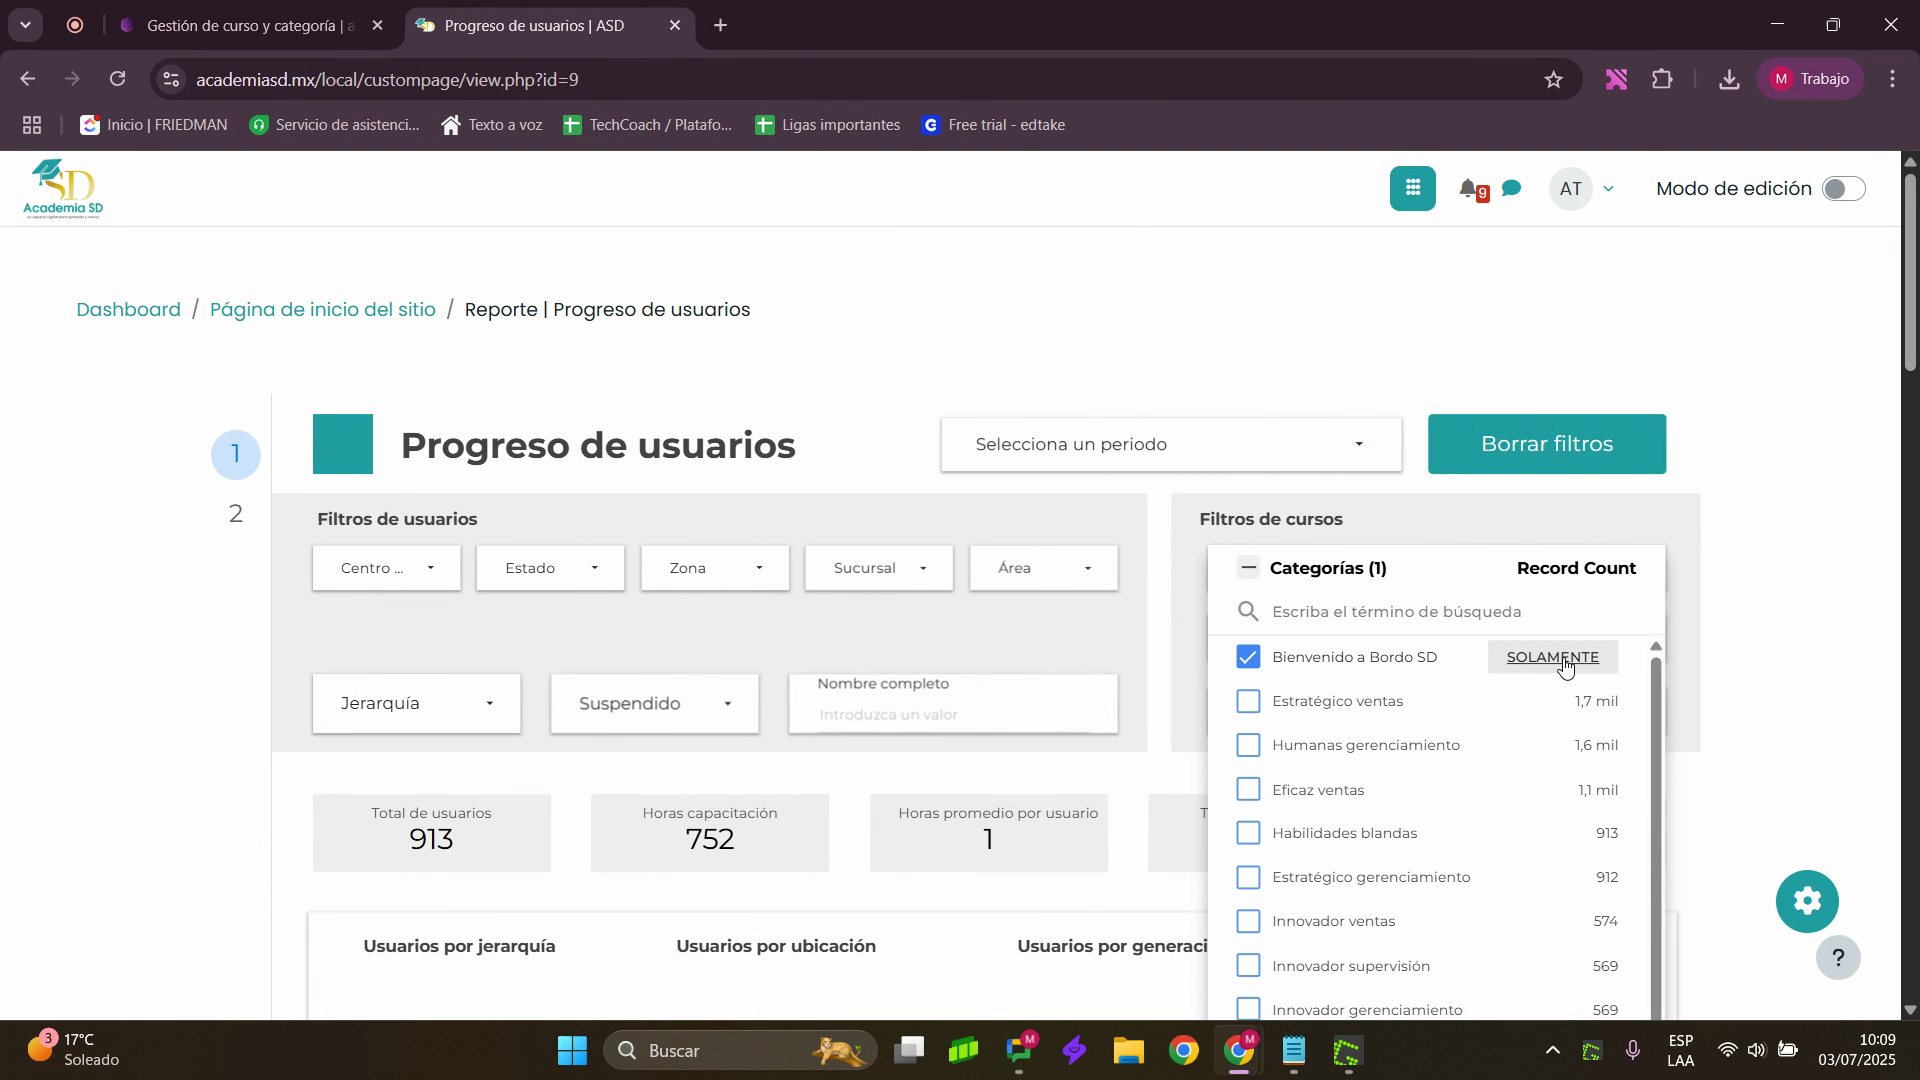Viewport: 1920px width, 1080px height.
Task: Uncheck the Bienvenido a Bordo SD checkbox
Action: click(1248, 657)
